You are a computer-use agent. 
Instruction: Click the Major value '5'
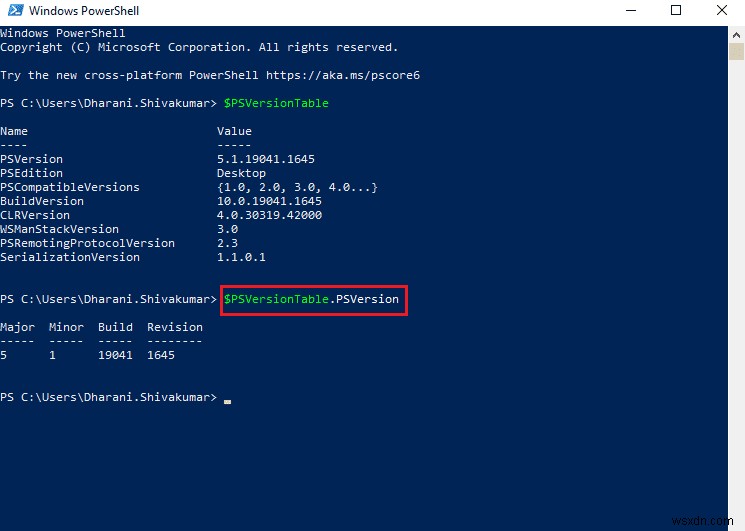(x=4, y=355)
